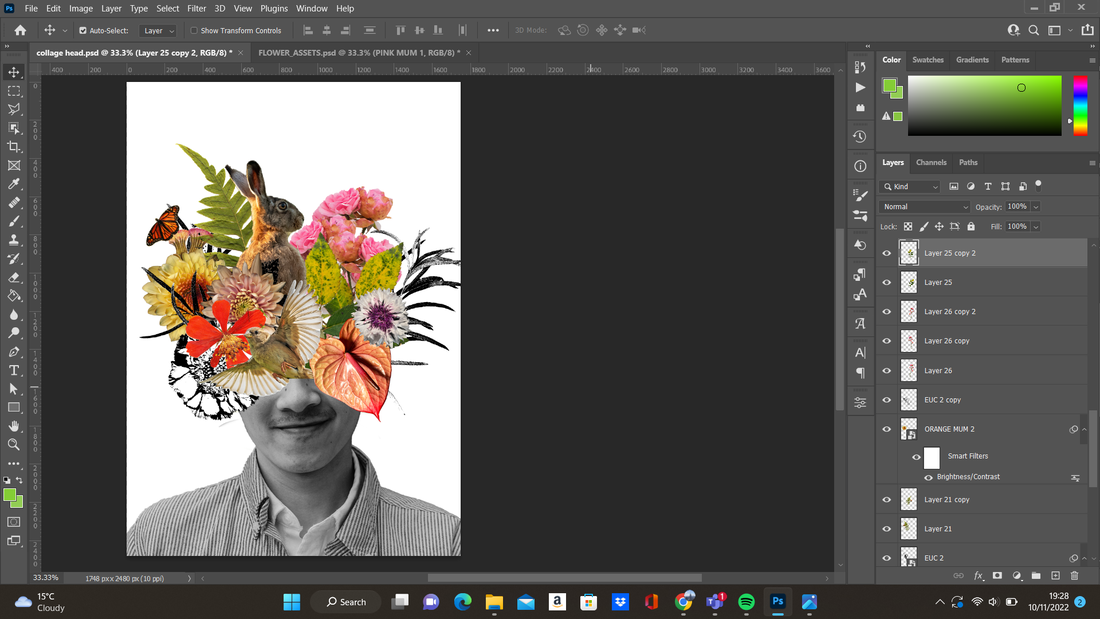
Task: Hide the Layer 25 layer
Action: coord(887,283)
